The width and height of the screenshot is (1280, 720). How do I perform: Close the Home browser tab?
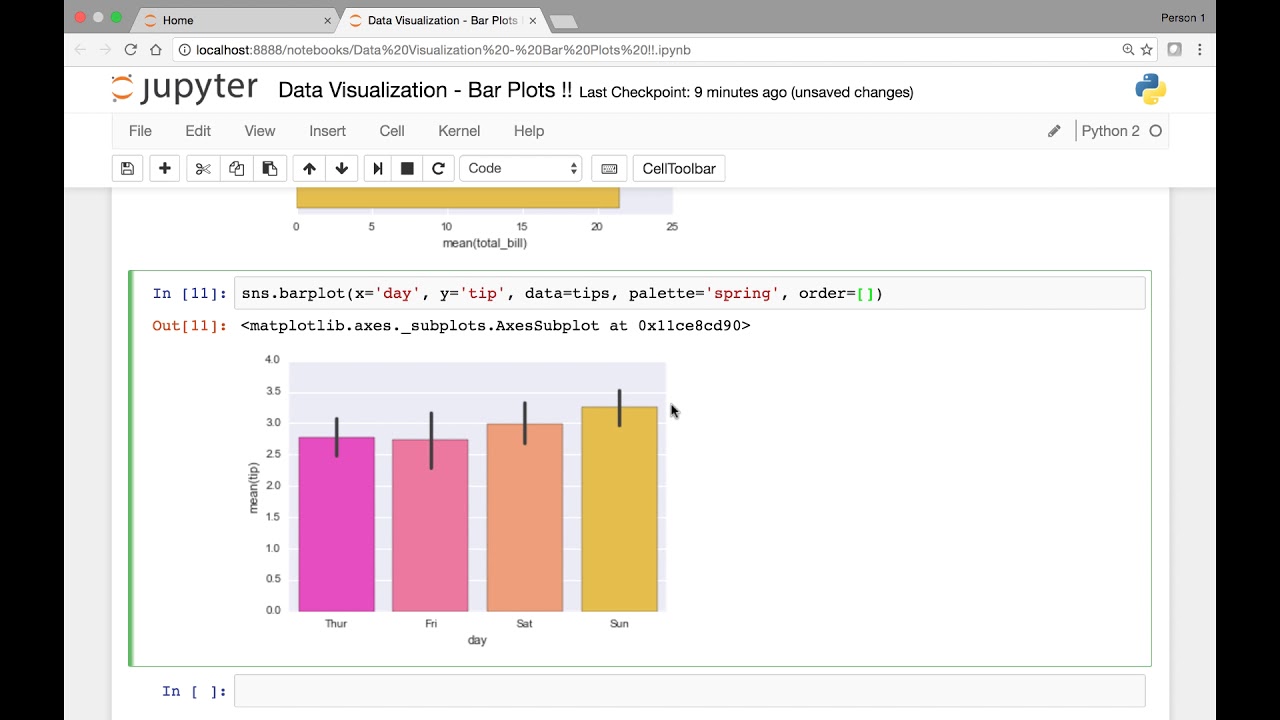(327, 20)
